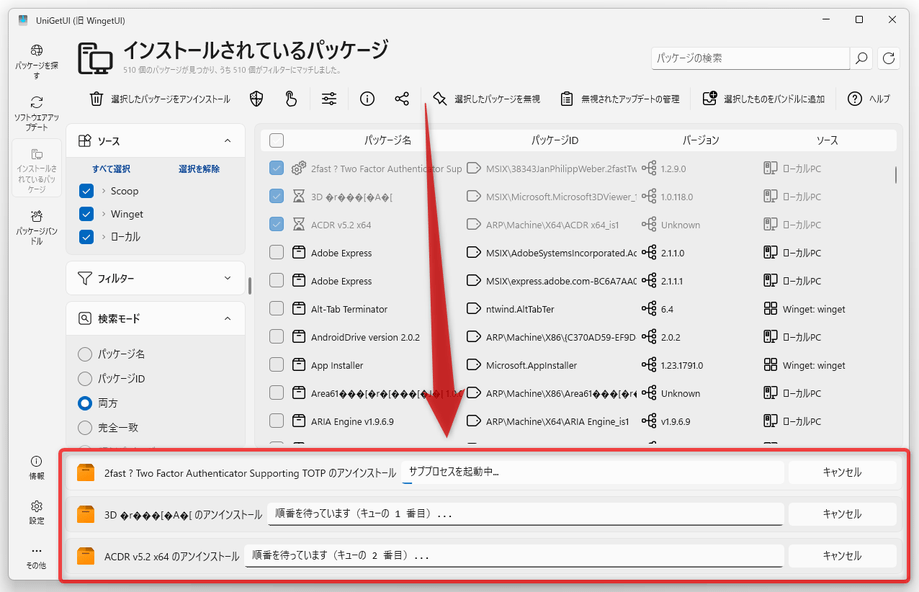Open manage ignored updates button
Screen dimensions: 919x592
point(620,99)
